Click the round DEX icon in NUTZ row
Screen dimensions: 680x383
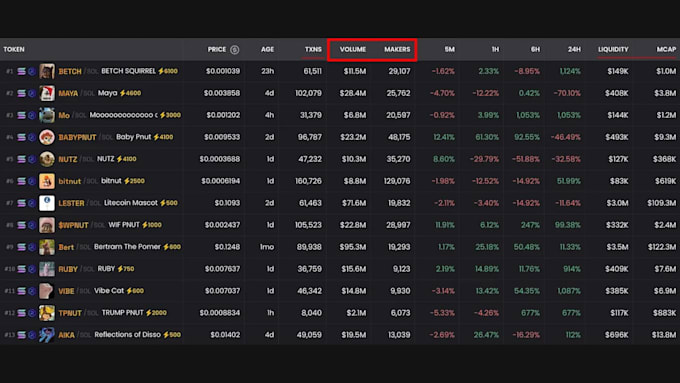(x=32, y=159)
